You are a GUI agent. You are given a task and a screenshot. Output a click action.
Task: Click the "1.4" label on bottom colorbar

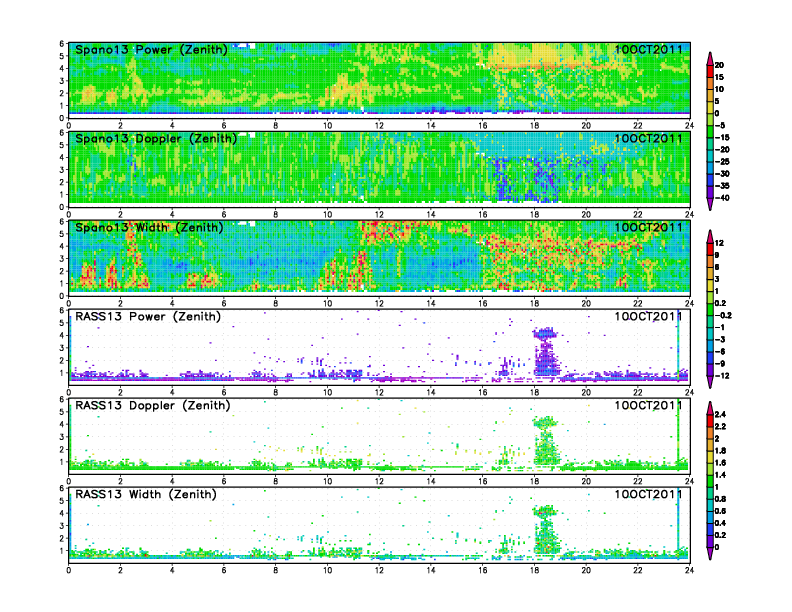pos(720,475)
